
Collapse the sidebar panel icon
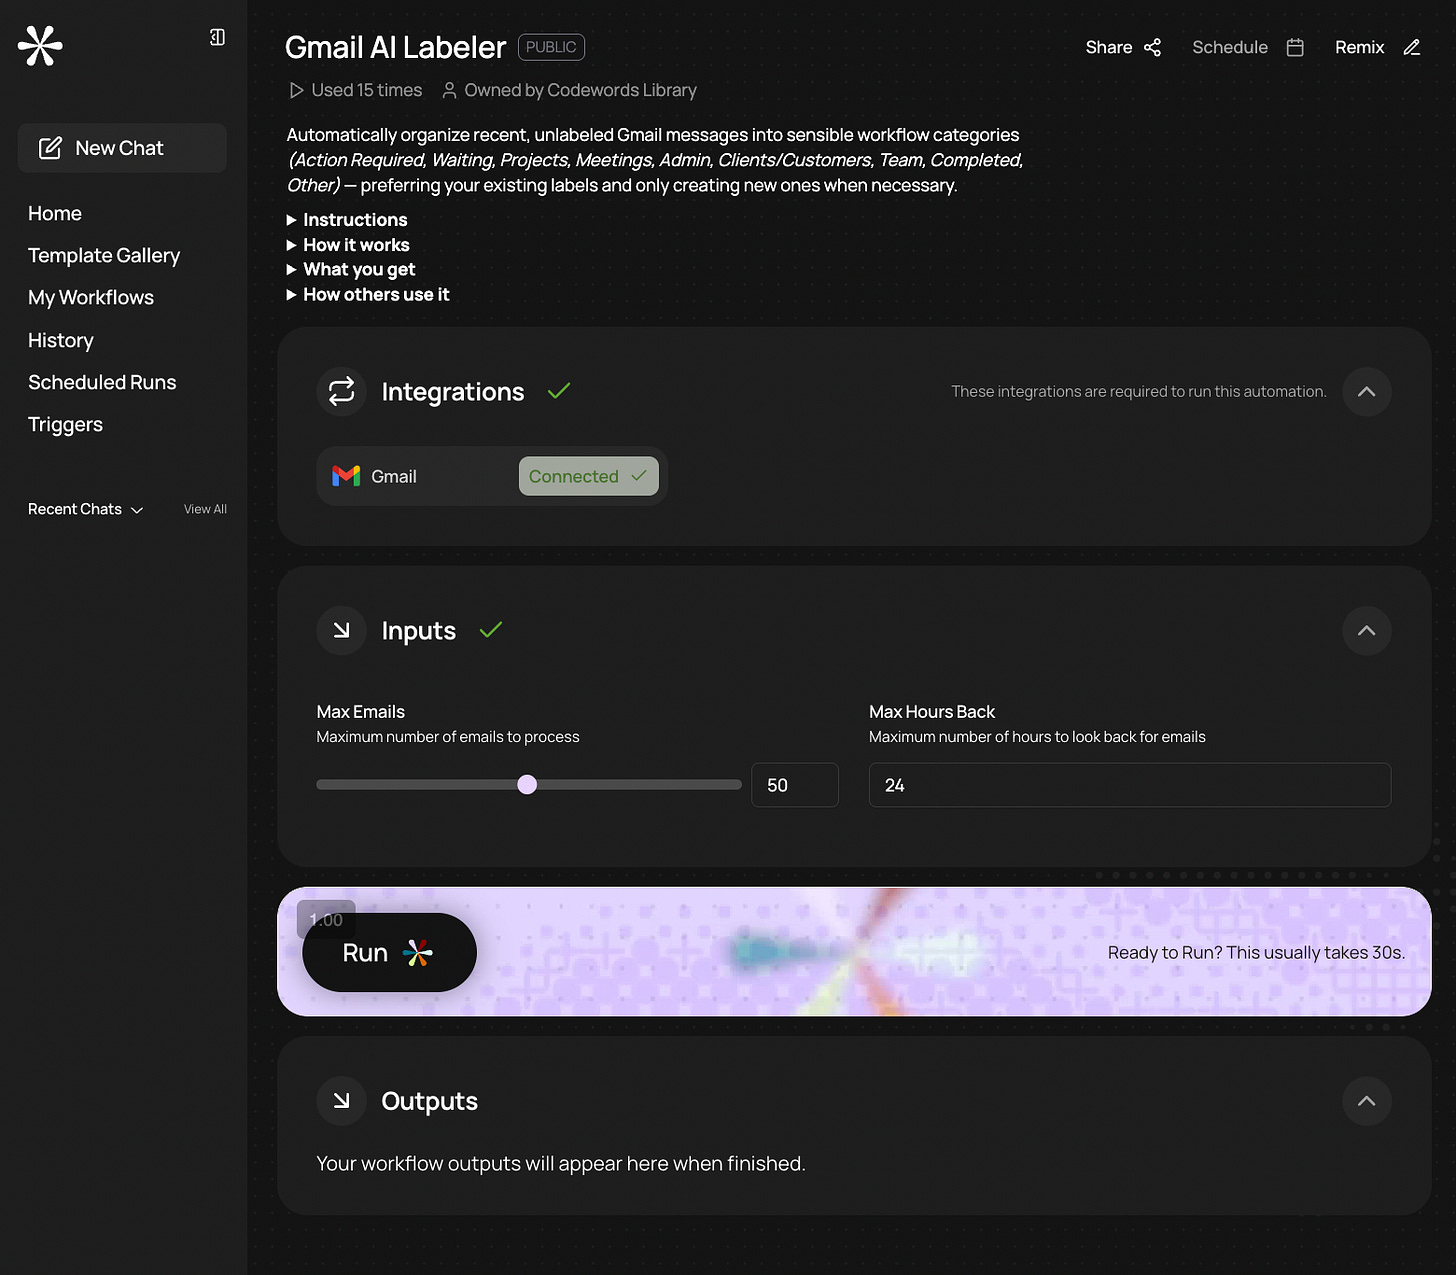click(217, 37)
